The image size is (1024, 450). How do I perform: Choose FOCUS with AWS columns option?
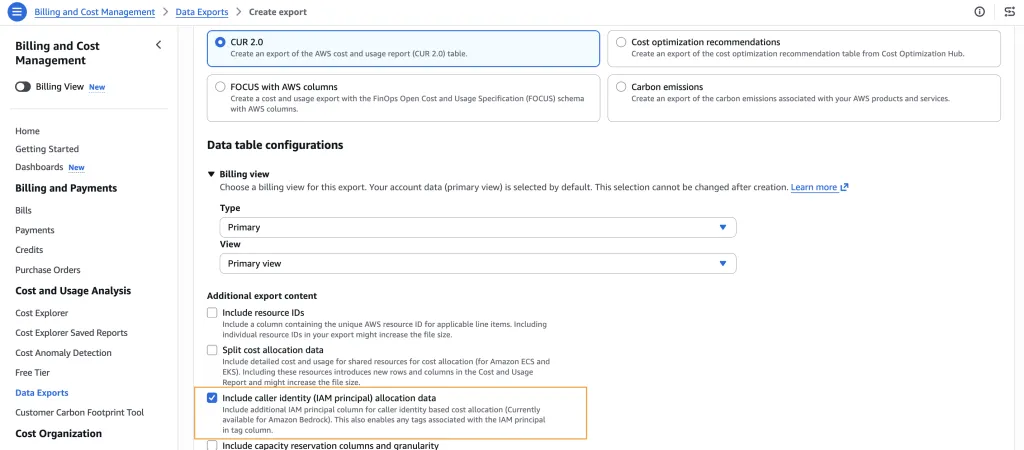pyautogui.click(x=220, y=87)
